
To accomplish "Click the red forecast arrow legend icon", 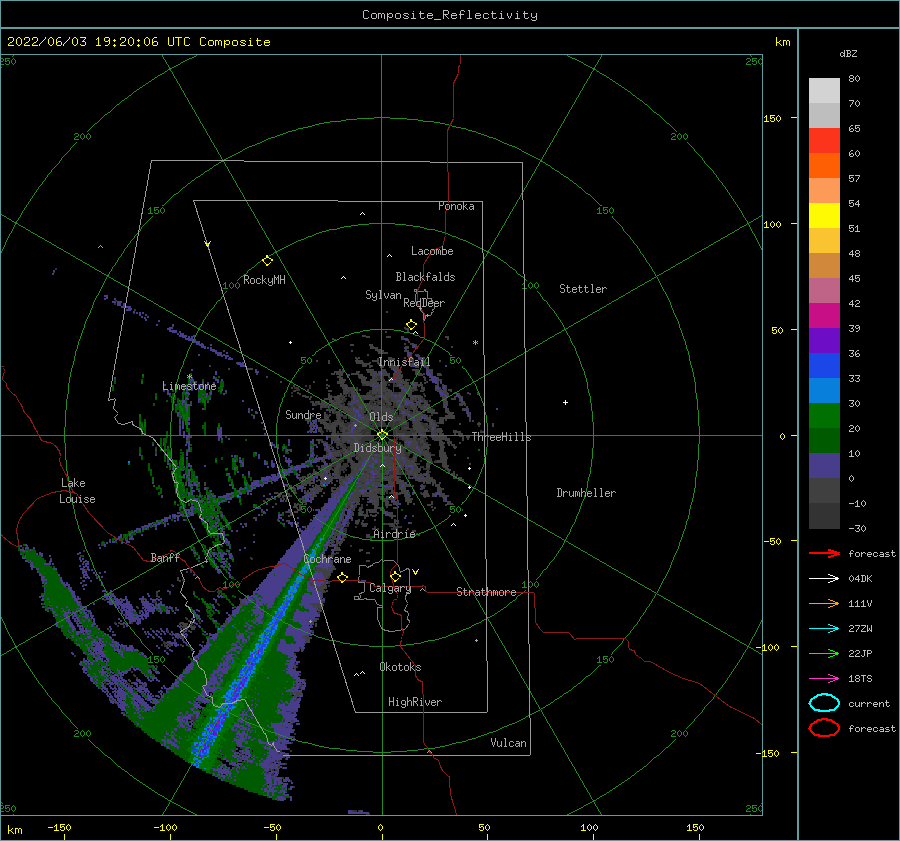I will (x=824, y=553).
